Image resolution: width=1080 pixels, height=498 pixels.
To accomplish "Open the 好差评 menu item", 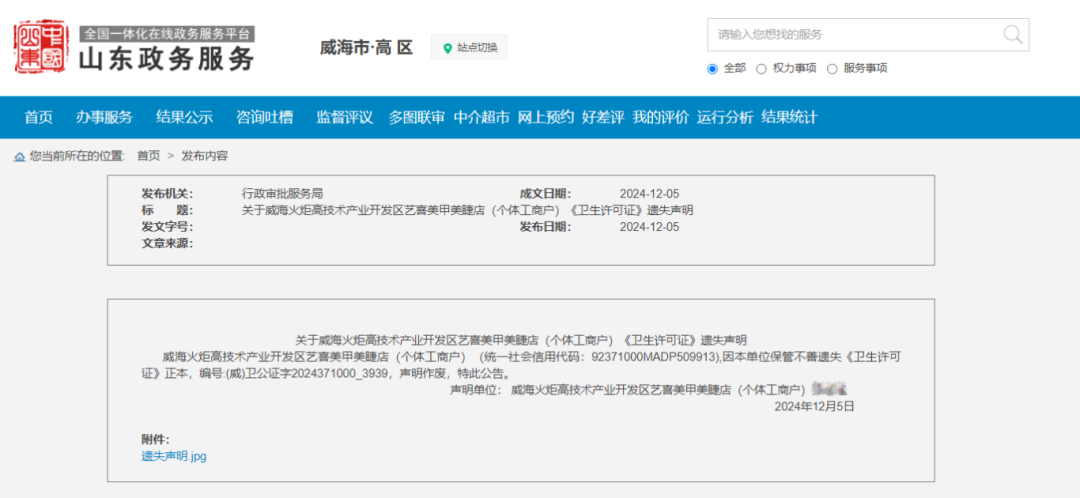I will click(x=602, y=117).
